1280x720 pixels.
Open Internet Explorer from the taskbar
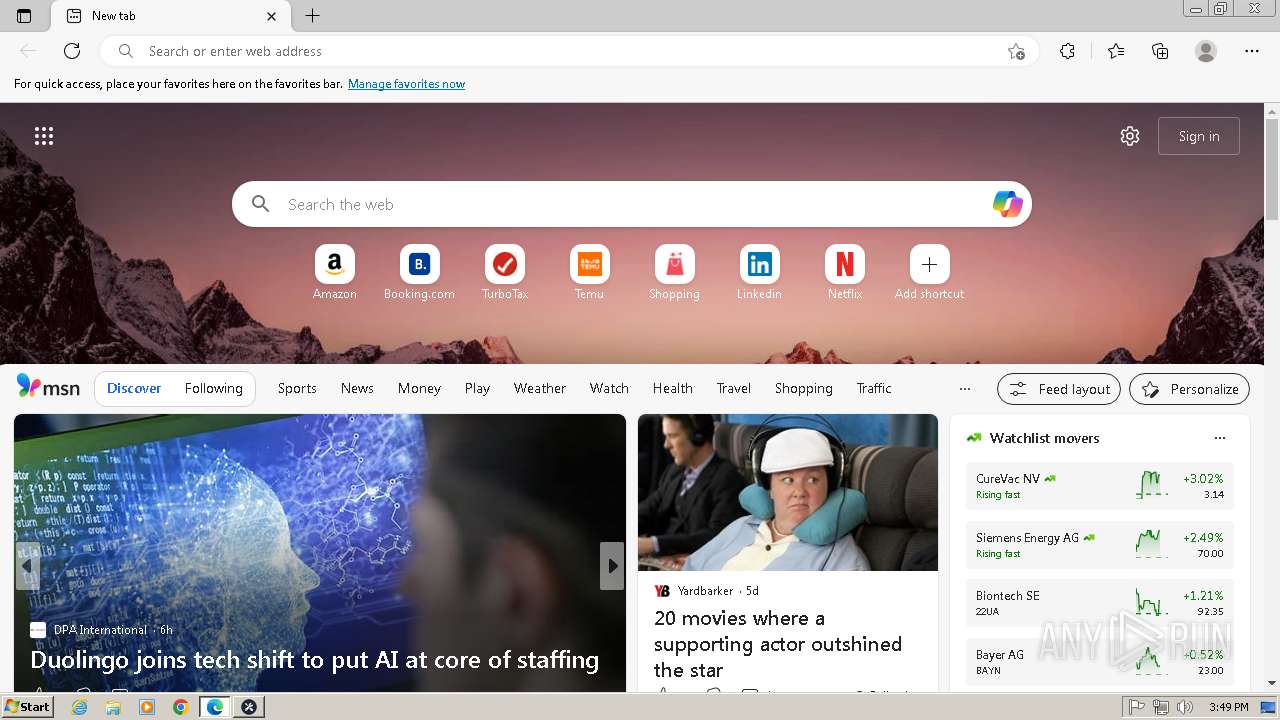coord(80,707)
